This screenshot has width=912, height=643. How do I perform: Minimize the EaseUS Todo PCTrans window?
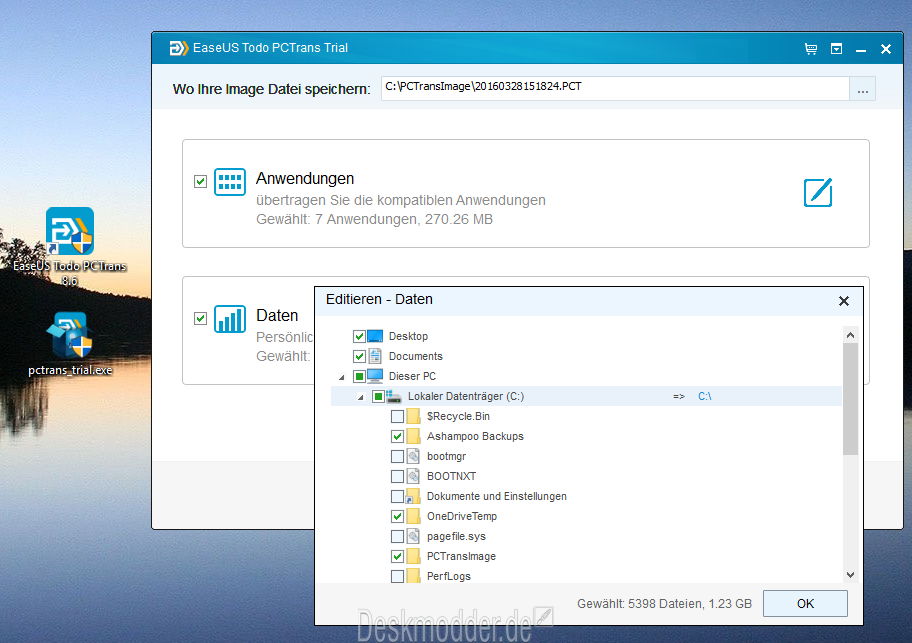[861, 49]
